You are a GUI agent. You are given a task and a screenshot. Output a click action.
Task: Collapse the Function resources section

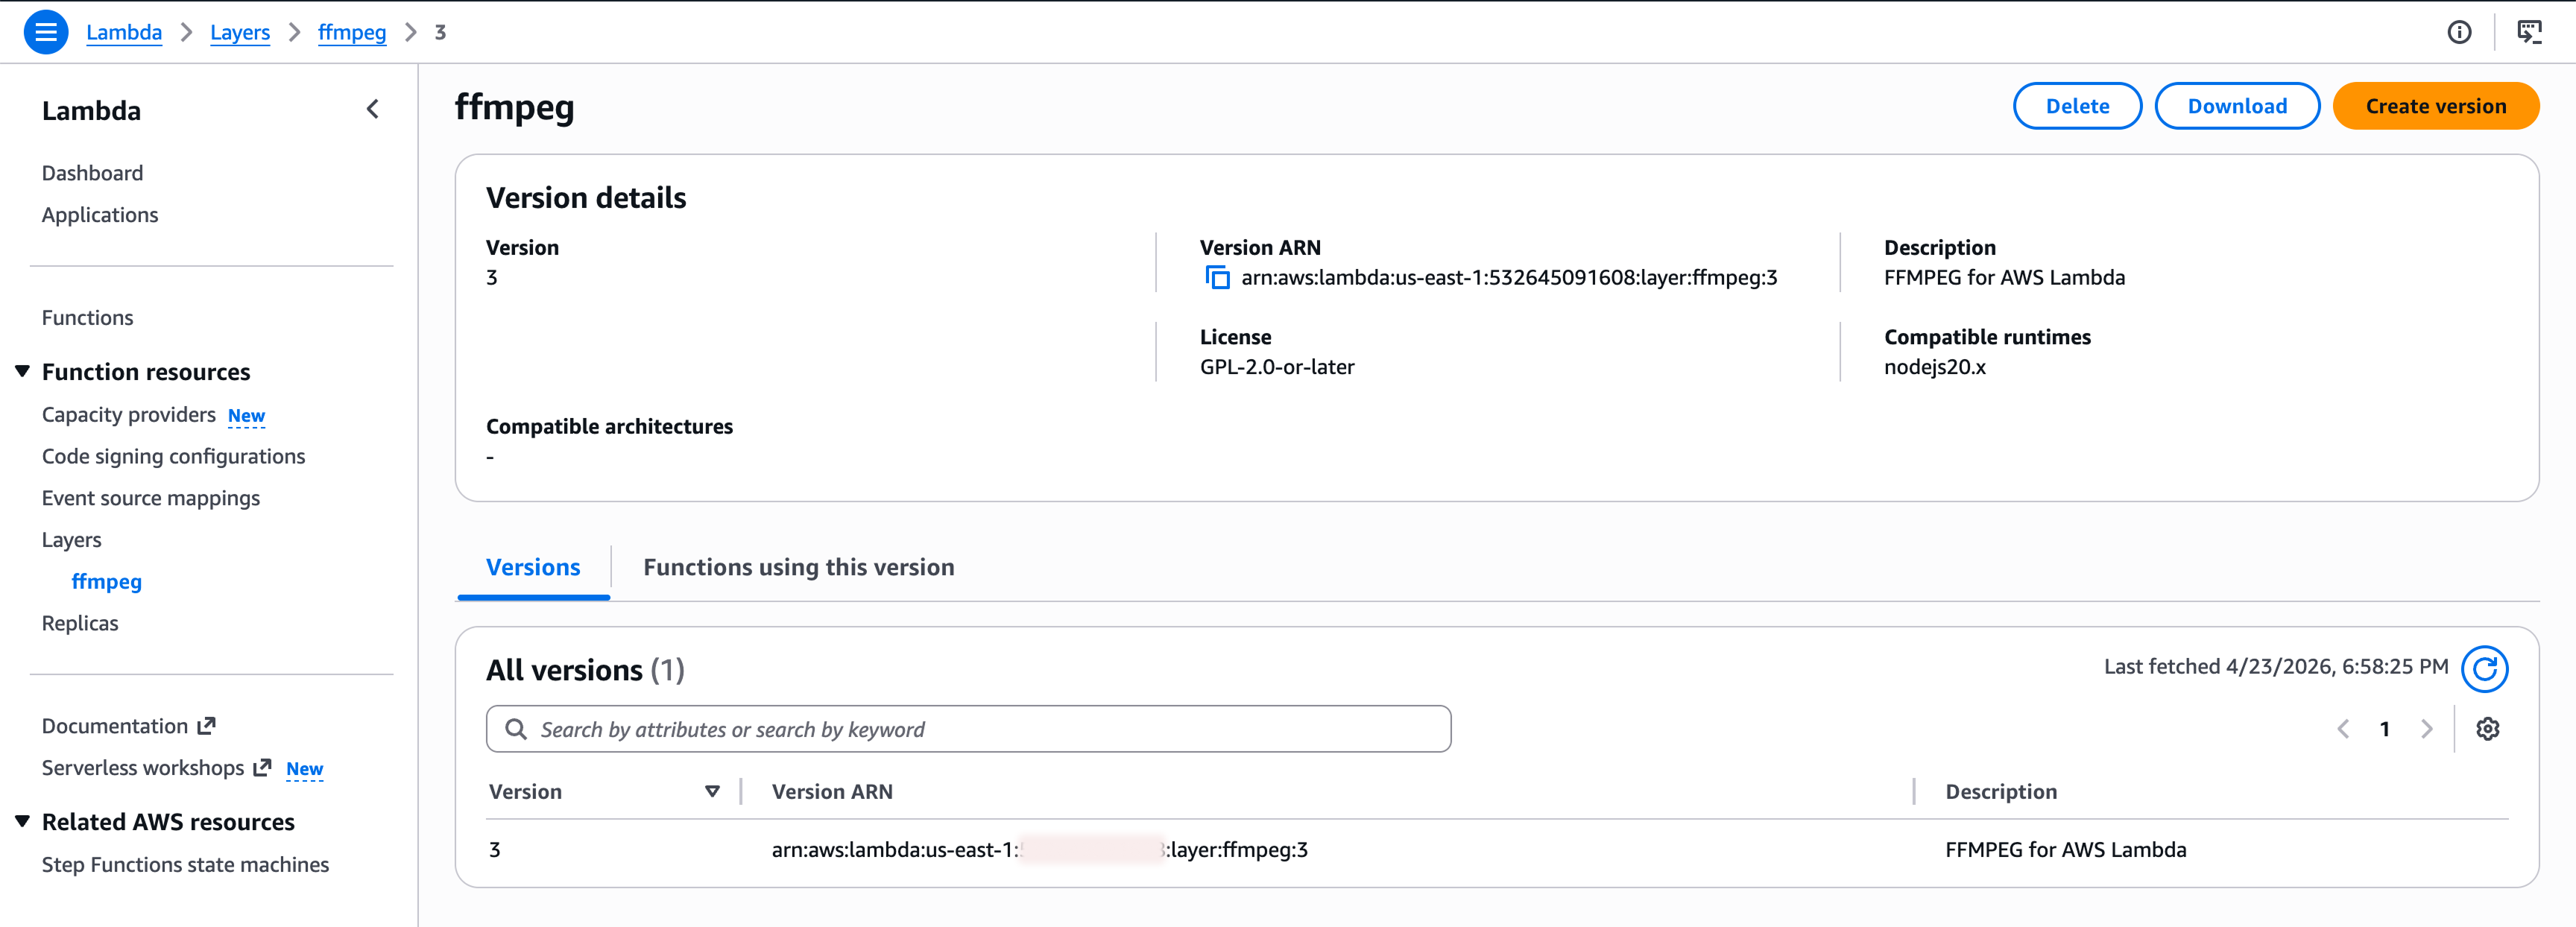point(22,372)
